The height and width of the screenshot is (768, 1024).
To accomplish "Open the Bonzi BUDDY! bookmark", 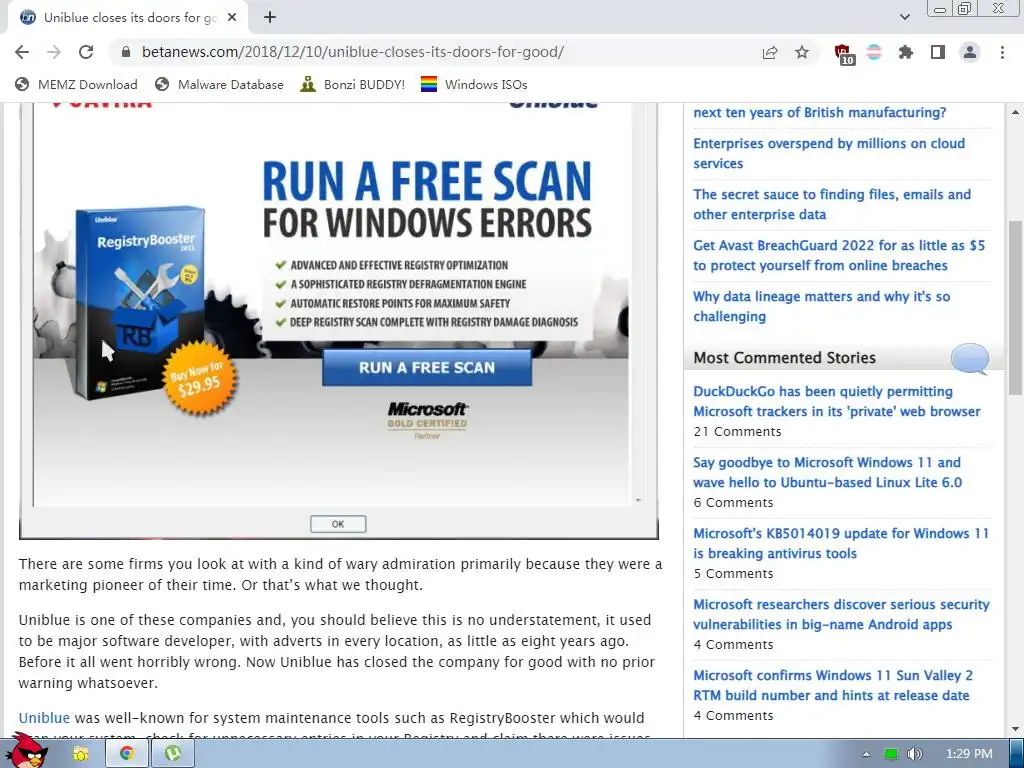I will click(x=353, y=84).
